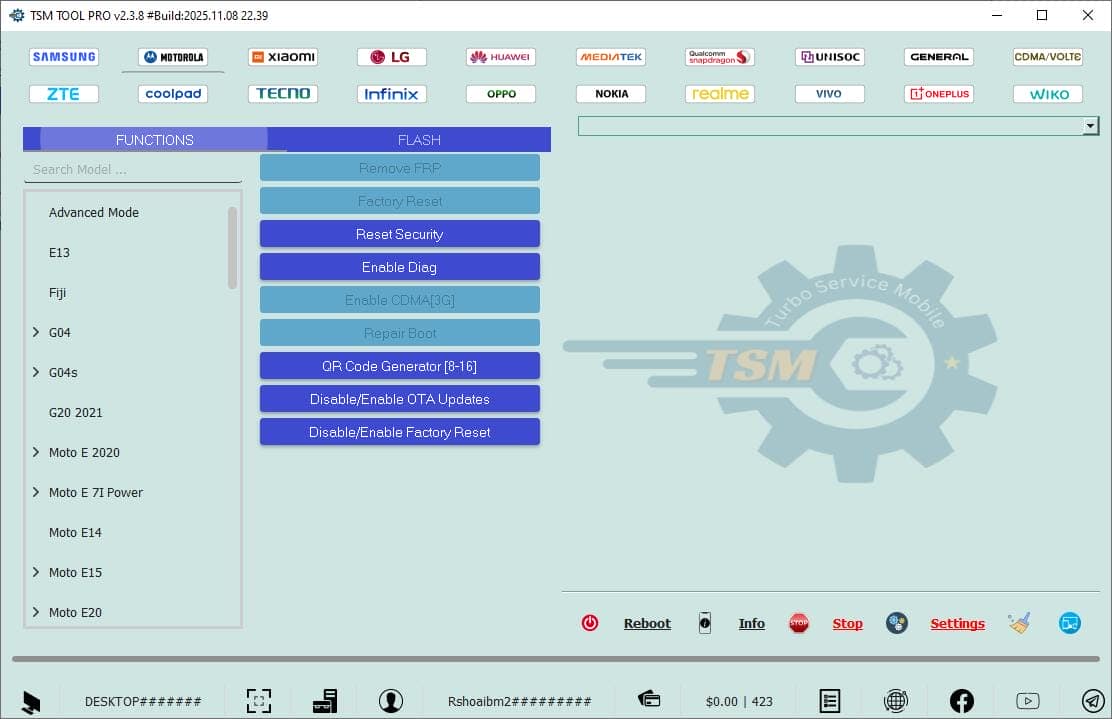The image size is (1112, 719).
Task: Click the wallet icon next to the balance
Action: tap(648, 700)
